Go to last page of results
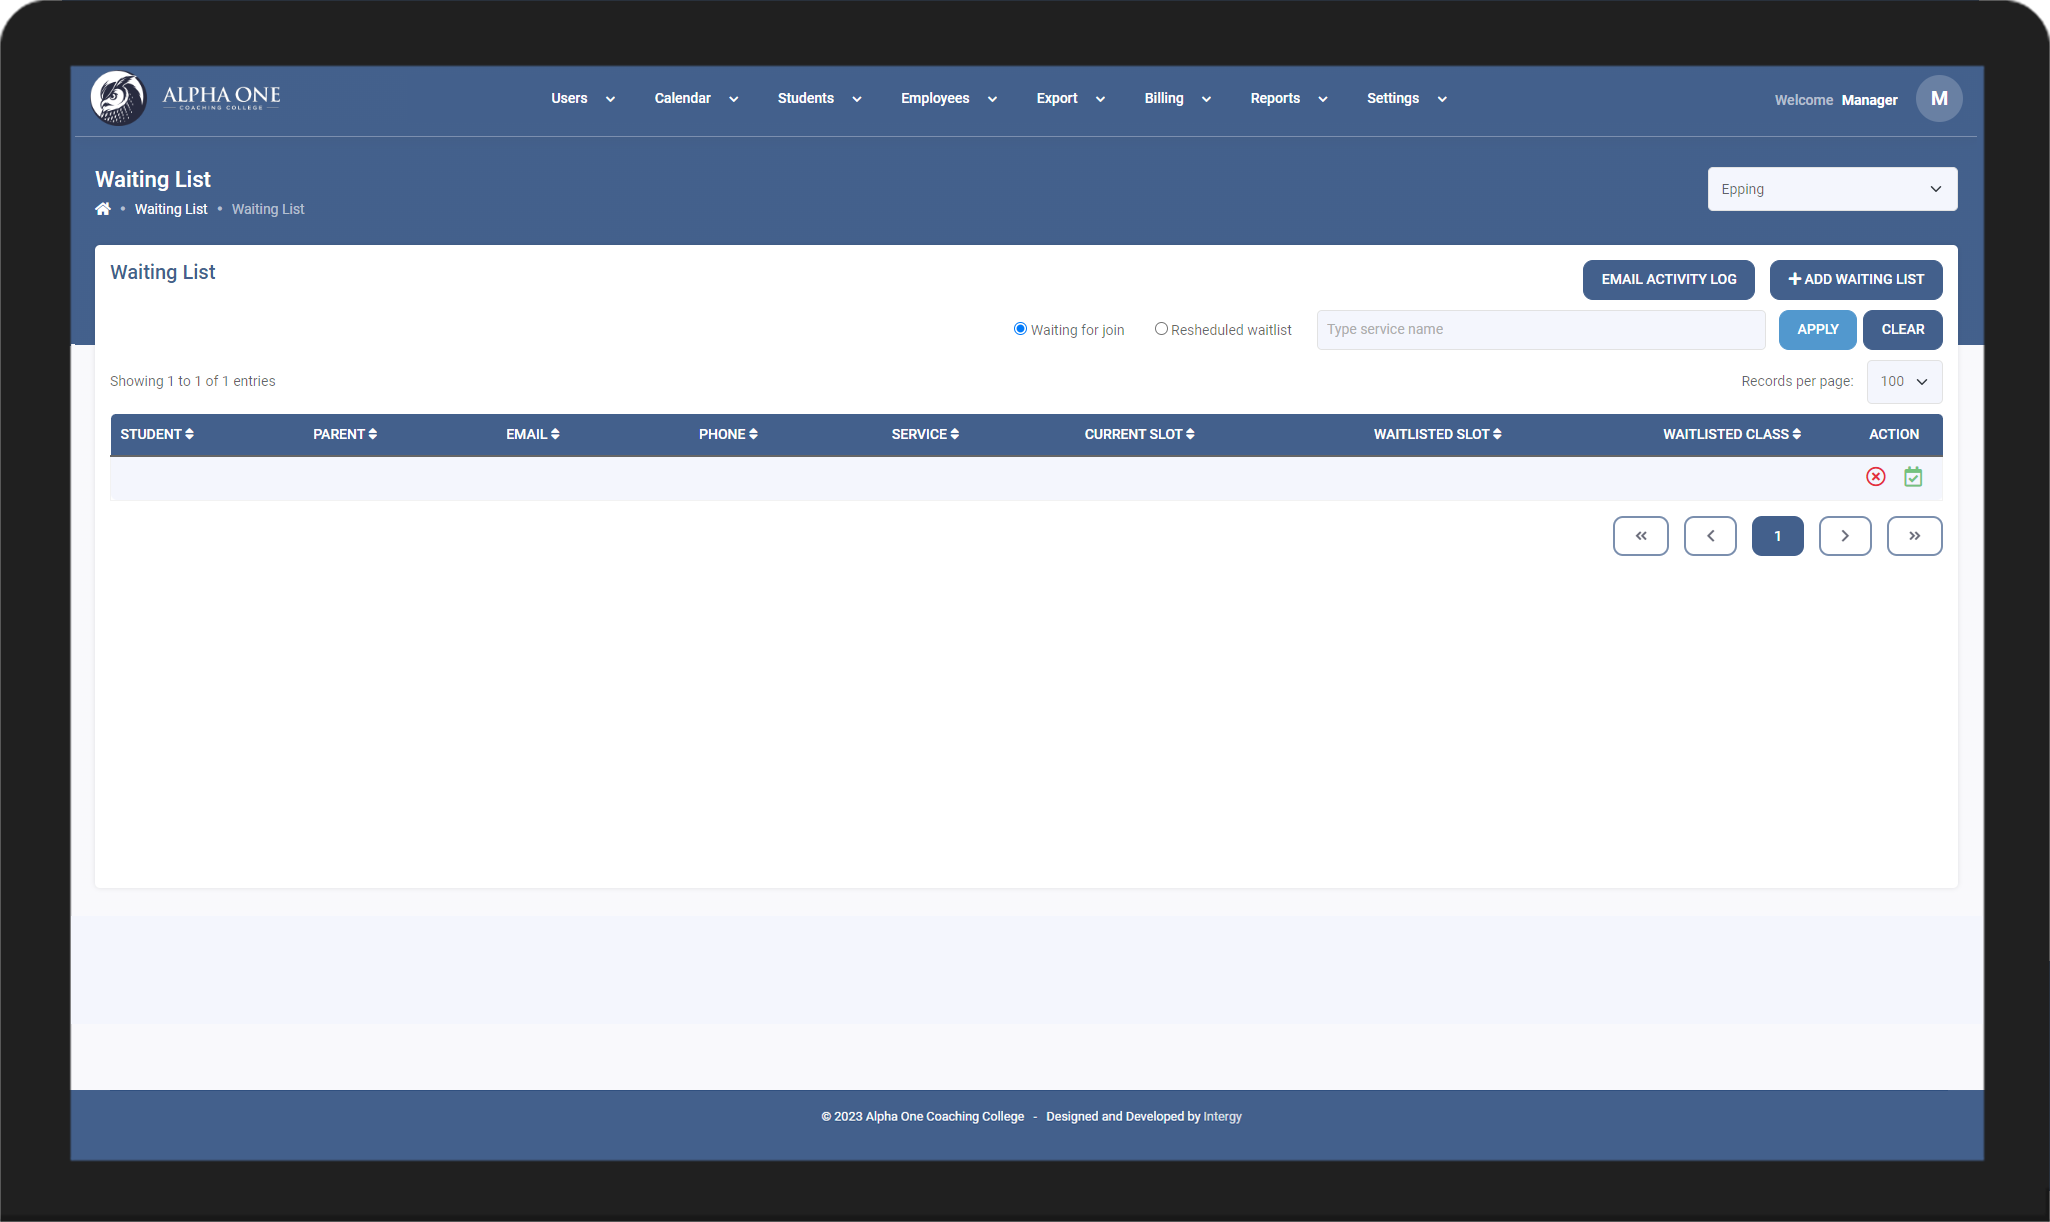 click(x=1915, y=536)
